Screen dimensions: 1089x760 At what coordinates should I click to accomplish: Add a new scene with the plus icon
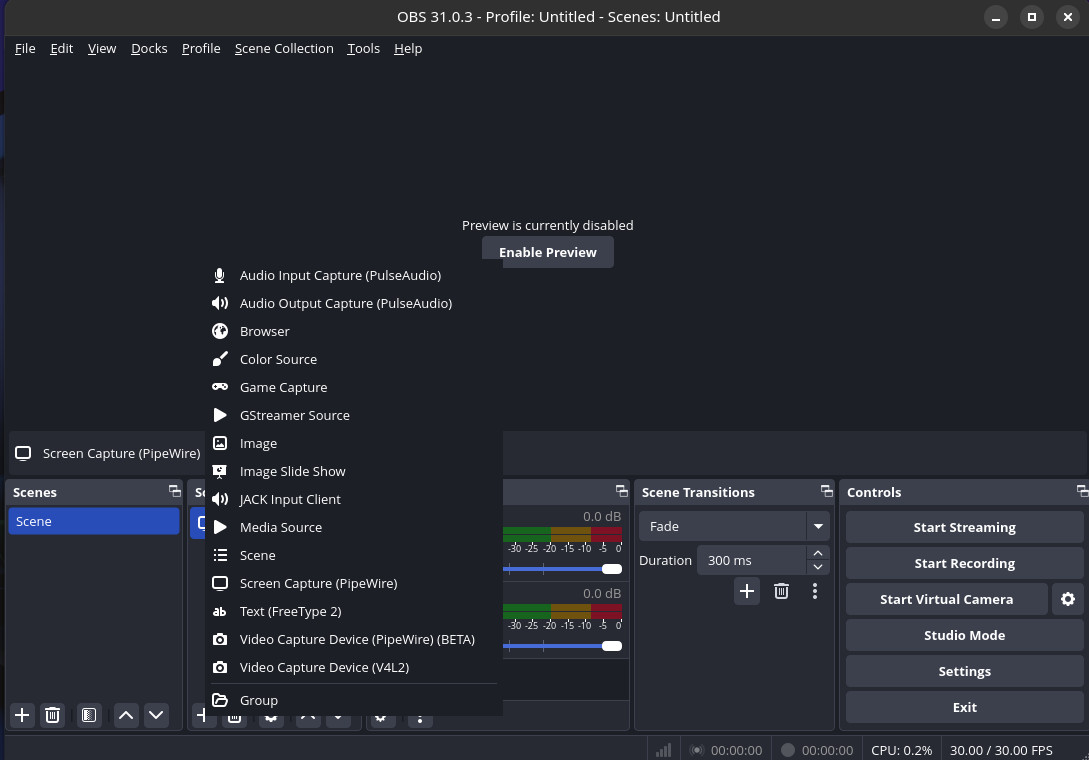coord(21,715)
